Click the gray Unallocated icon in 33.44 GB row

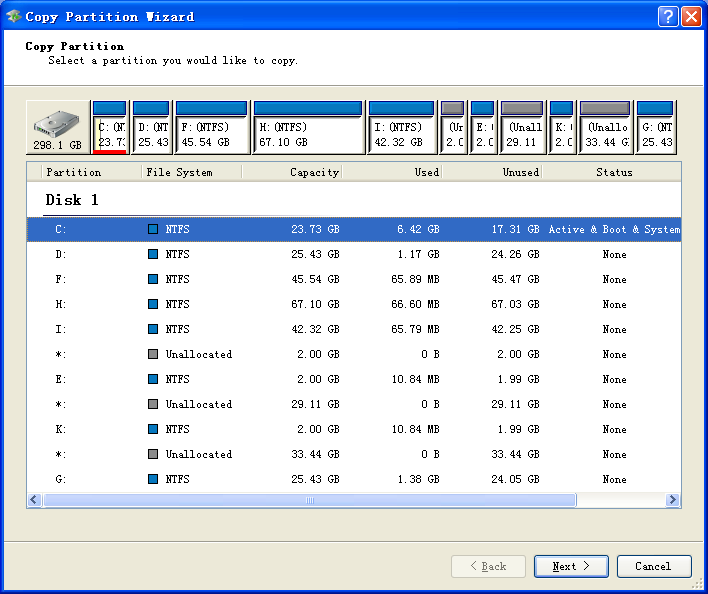tap(153, 454)
